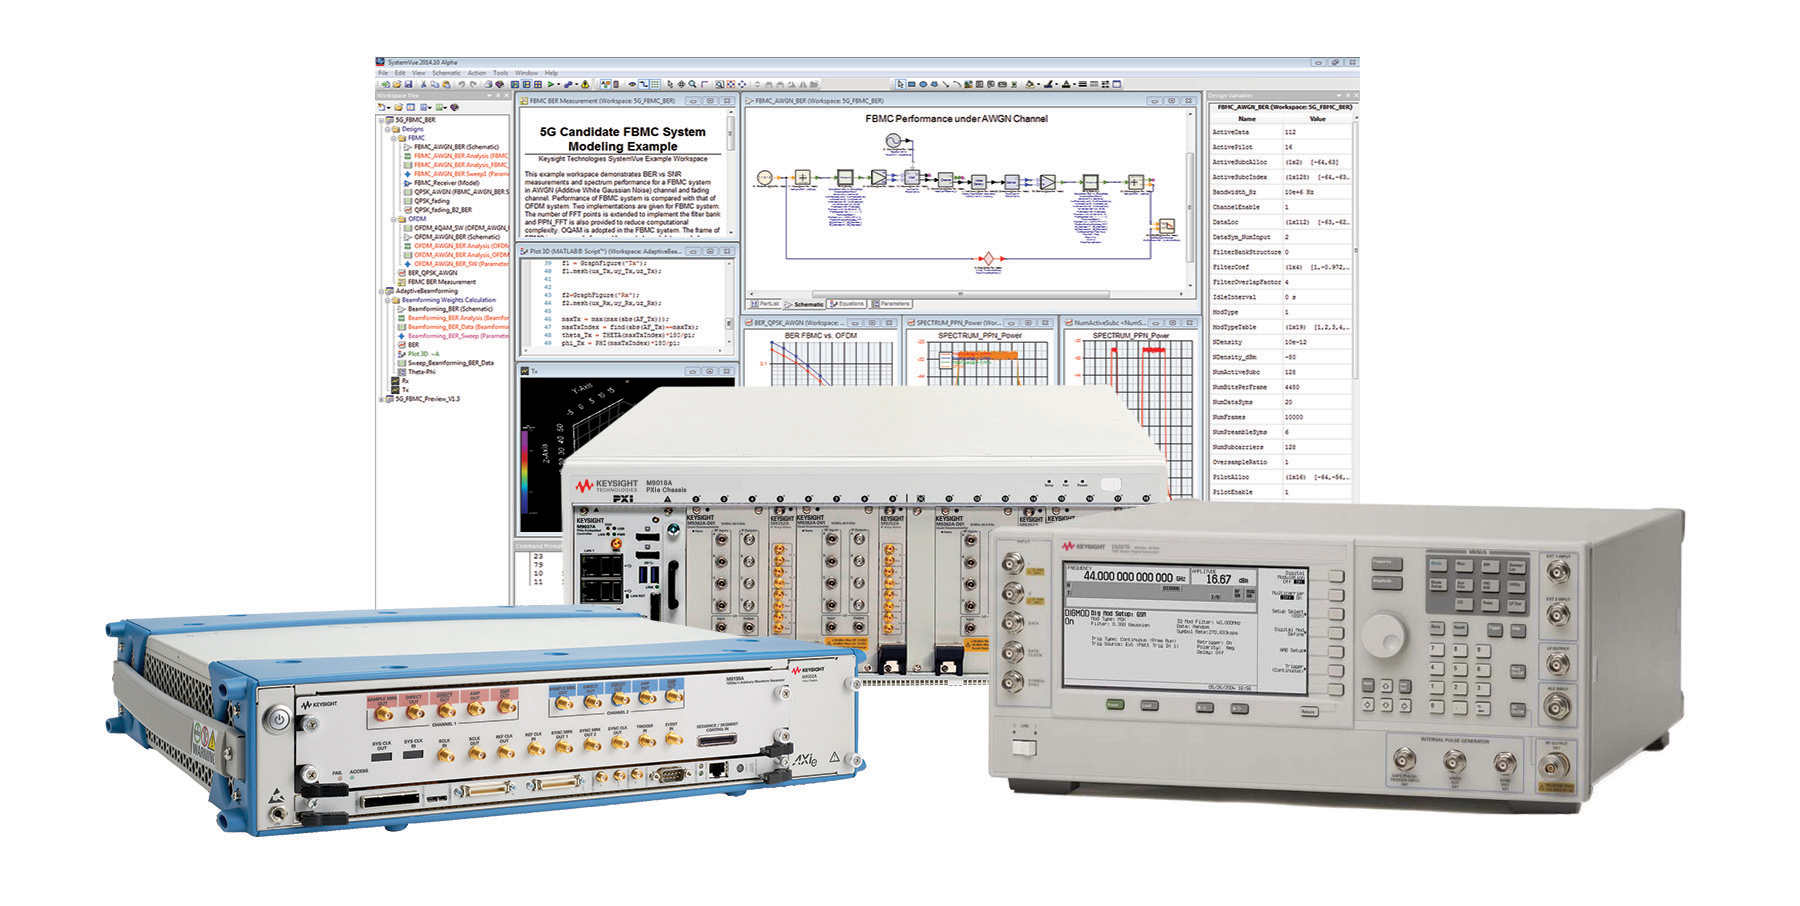The width and height of the screenshot is (1800, 906).
Task: Collapse the OFDM folder in workspace tree
Action: [395, 219]
